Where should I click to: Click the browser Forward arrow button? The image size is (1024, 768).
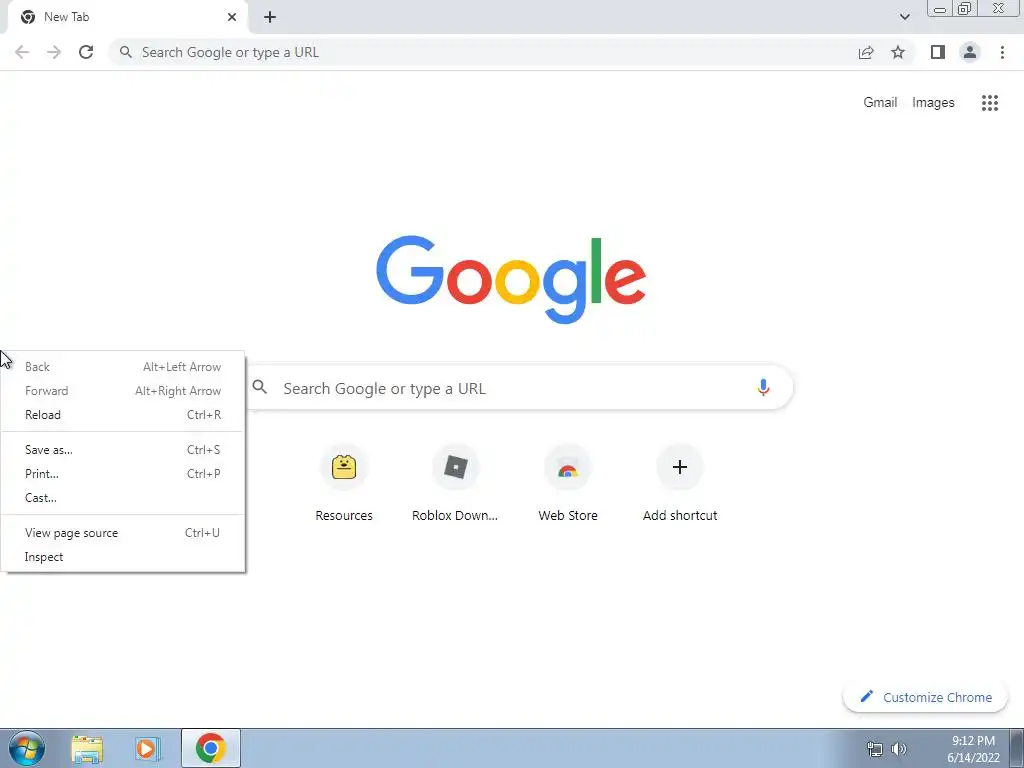click(54, 52)
